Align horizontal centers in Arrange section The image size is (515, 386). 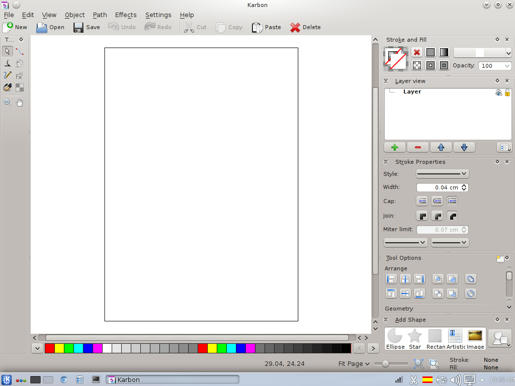405,279
